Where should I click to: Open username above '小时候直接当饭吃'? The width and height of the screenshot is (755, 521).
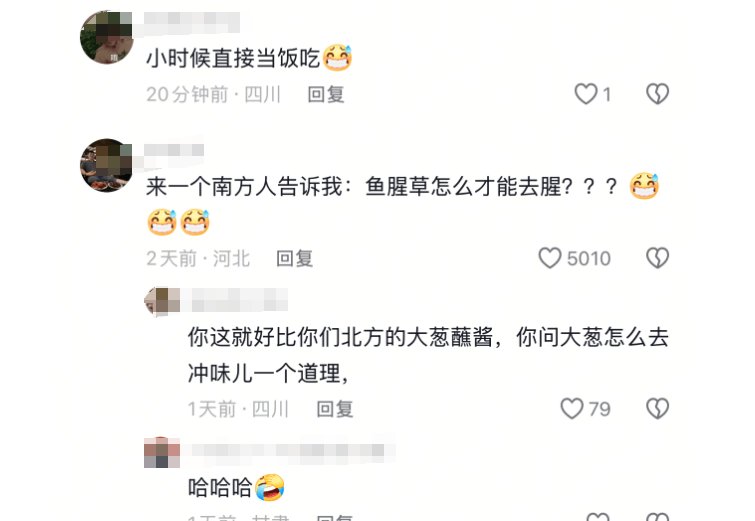tap(192, 23)
